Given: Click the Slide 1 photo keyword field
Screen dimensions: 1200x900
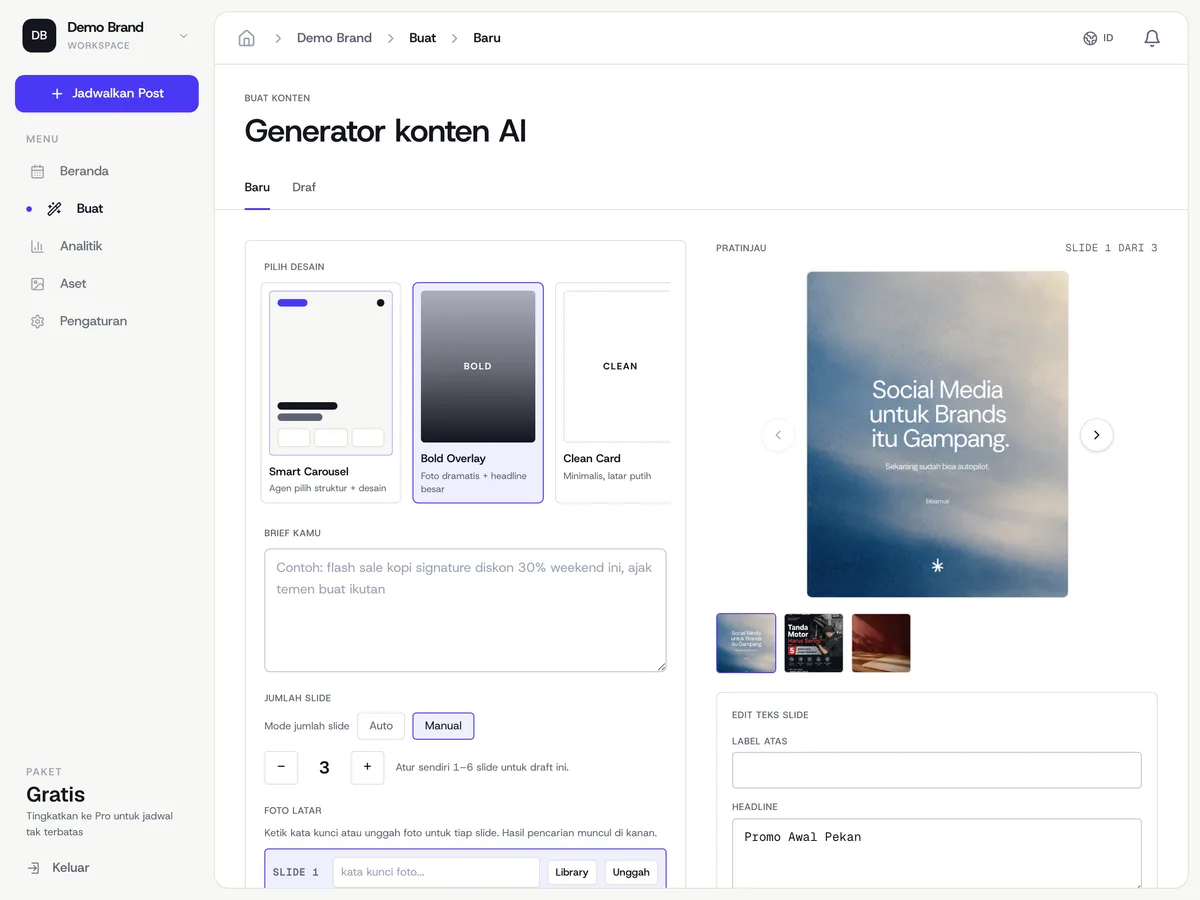Looking at the screenshot, I should (x=436, y=872).
